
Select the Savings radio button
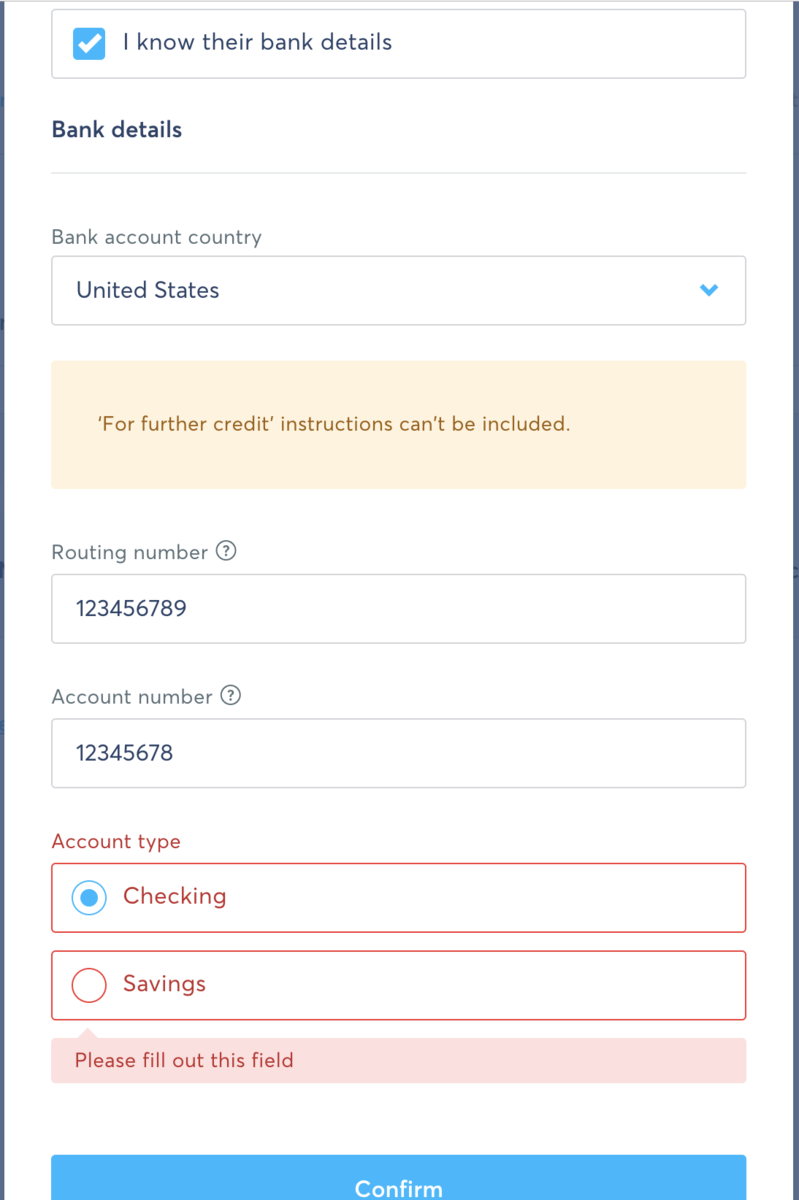coord(89,985)
